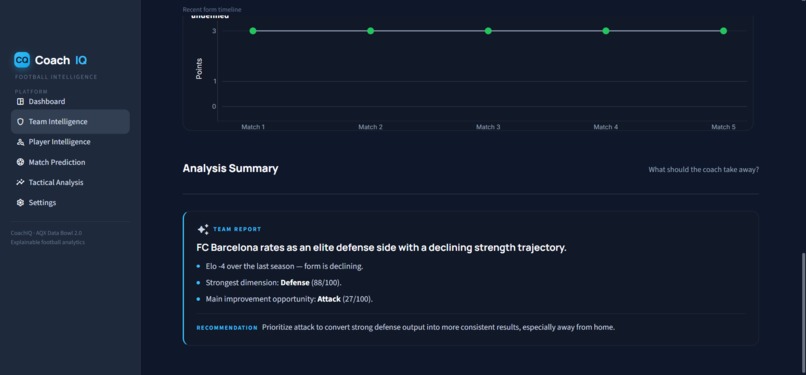This screenshot has width=806, height=375.
Task: Click the 'FOOTBALL INTELLIGENCE' tagline
Action: [56, 77]
